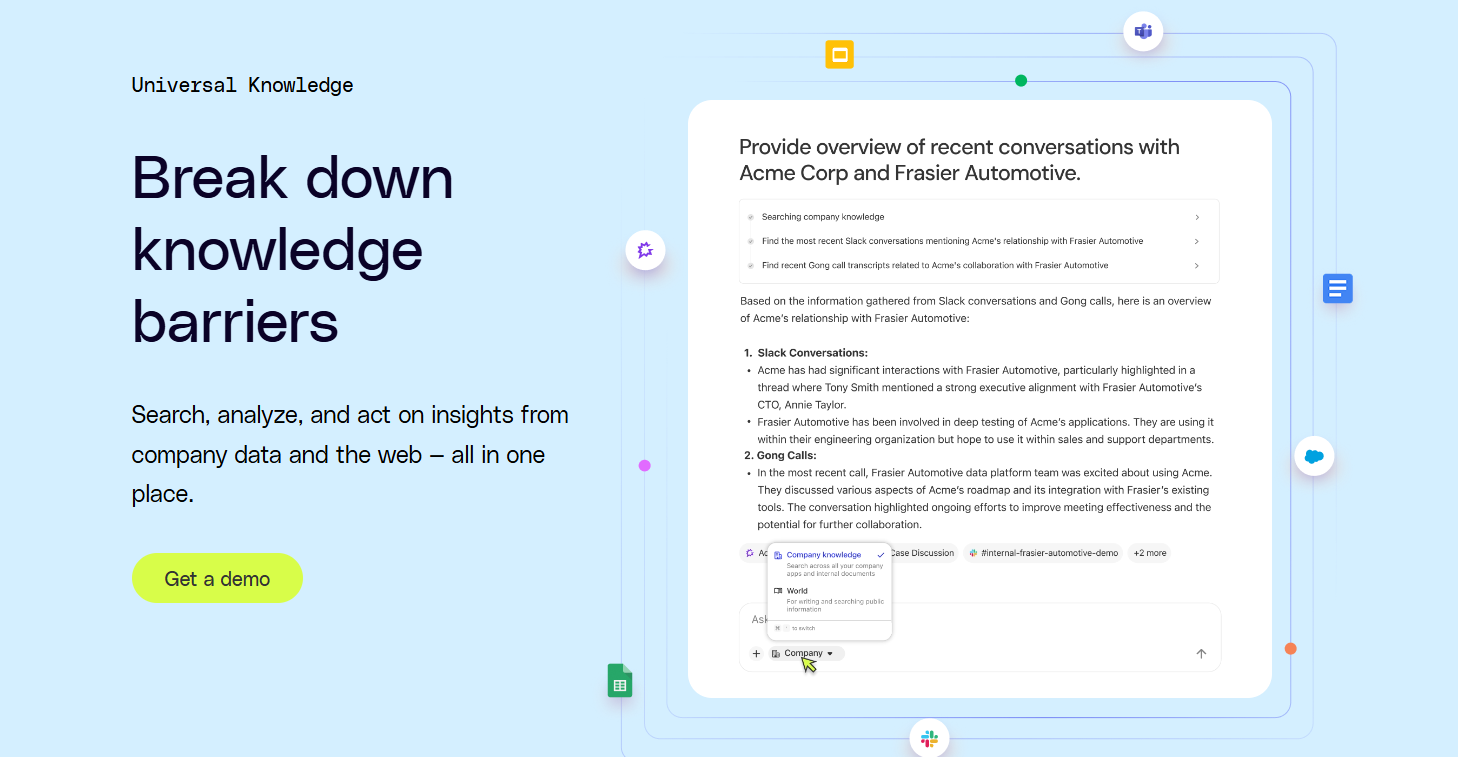
Task: Select Company knowledge in the source menu
Action: coord(828,563)
